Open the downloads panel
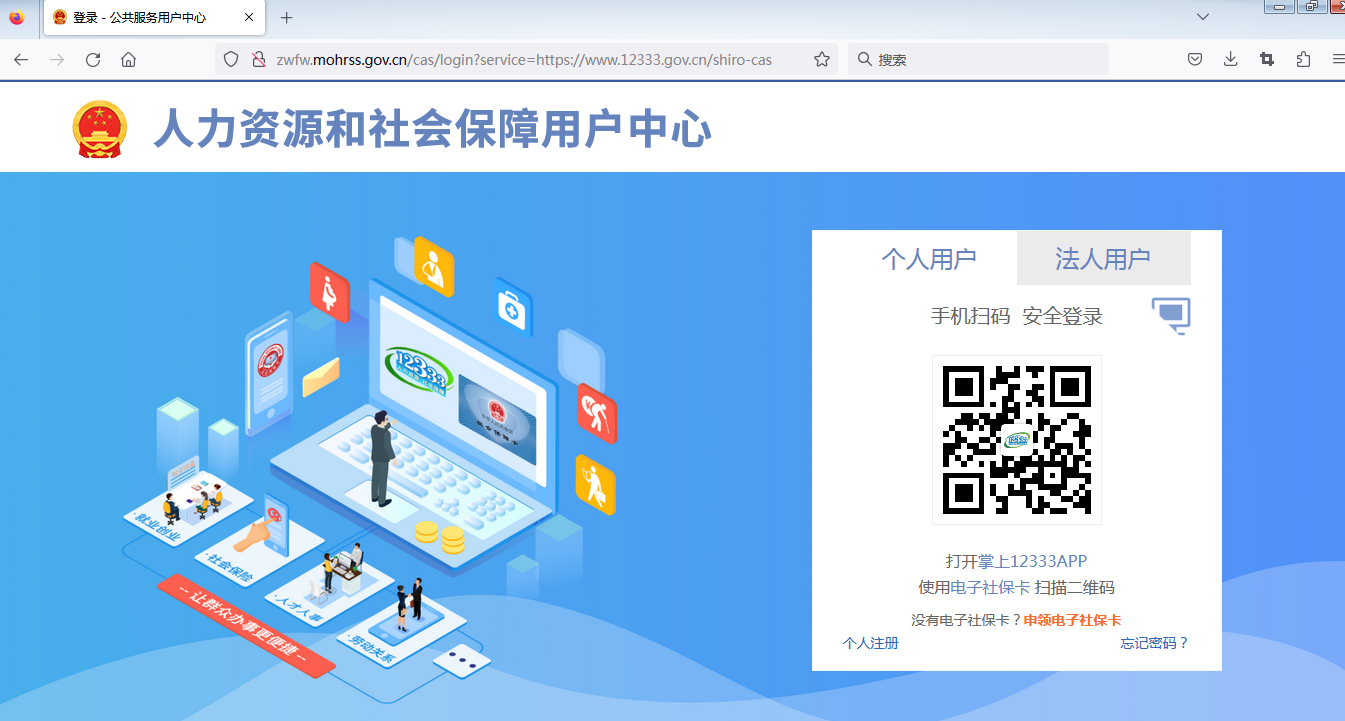The height and width of the screenshot is (721, 1345). 1231,60
